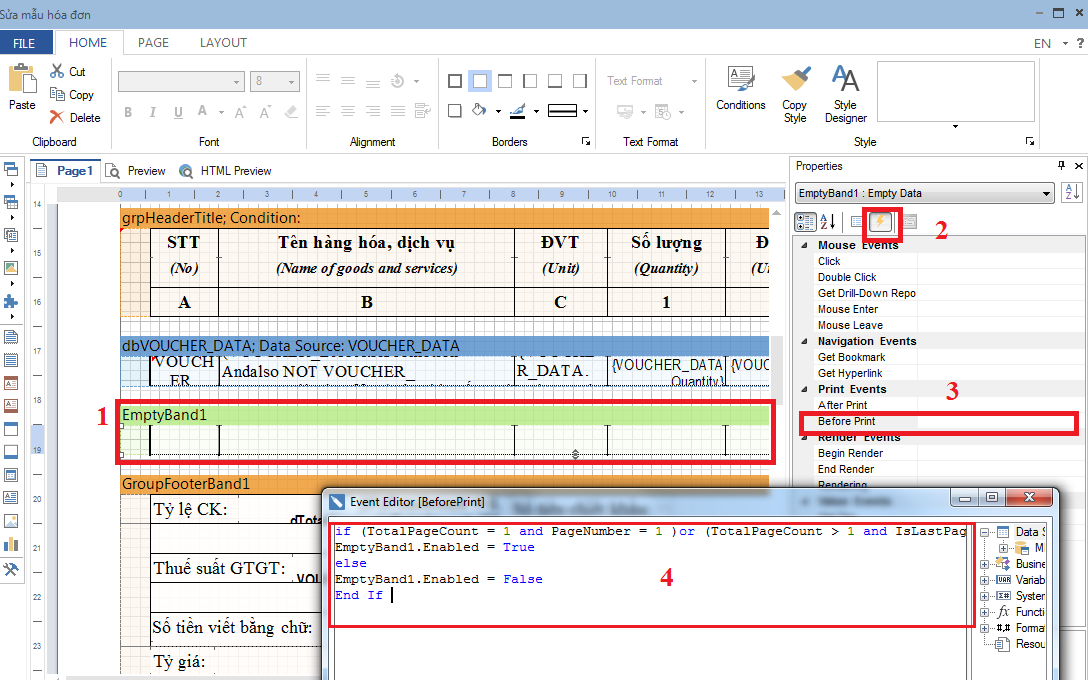
Task: Collapse the Navigation Events group
Action: pyautogui.click(x=805, y=341)
